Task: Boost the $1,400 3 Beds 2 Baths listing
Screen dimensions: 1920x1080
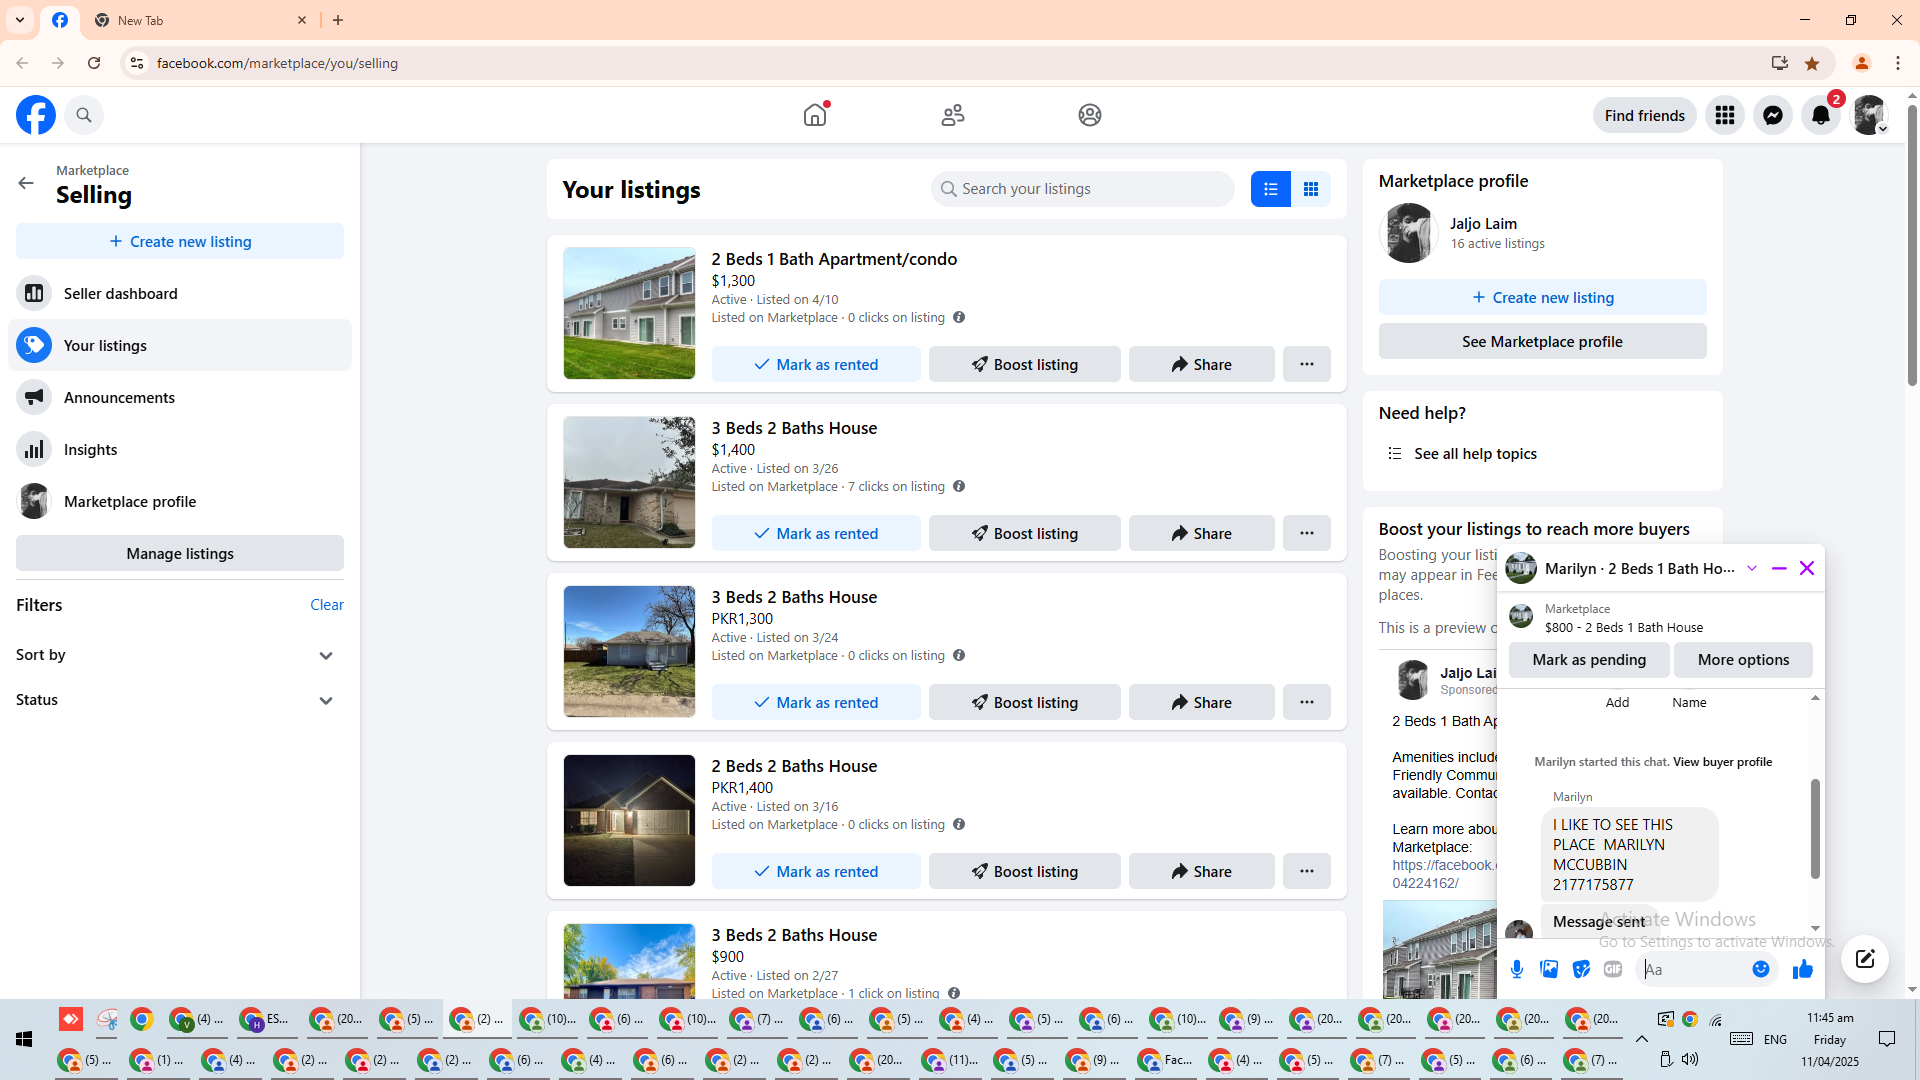Action: 1025,533
